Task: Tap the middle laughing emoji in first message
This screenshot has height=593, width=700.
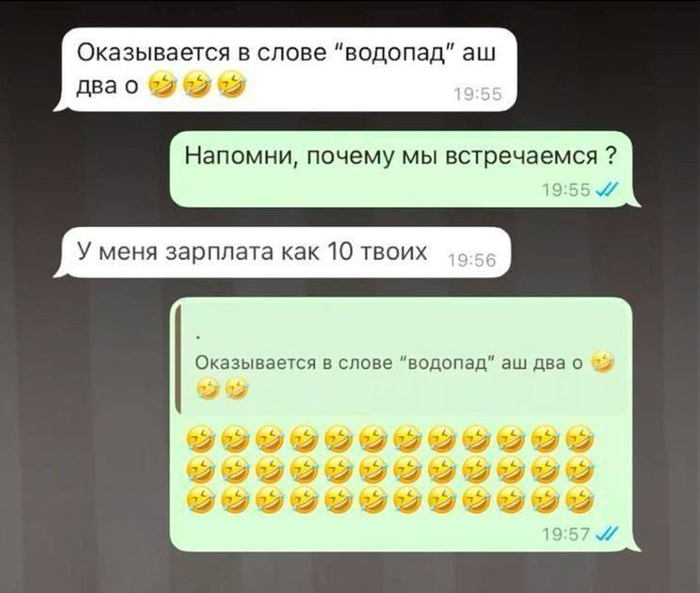Action: [x=196, y=85]
